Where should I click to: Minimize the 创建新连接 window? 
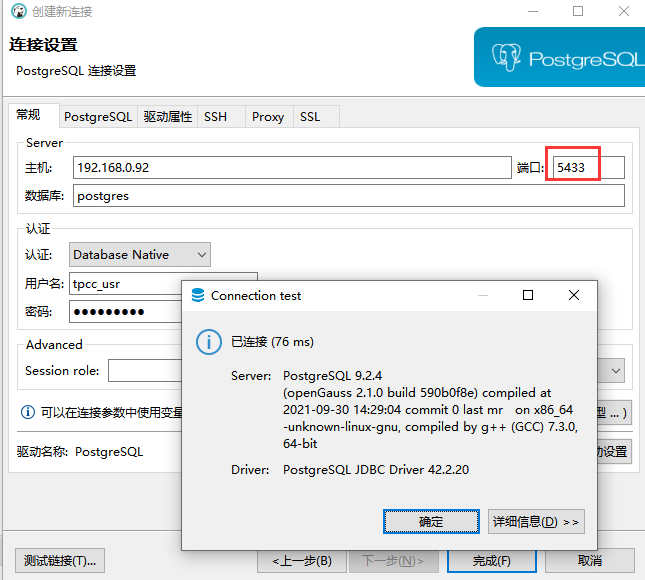[533, 12]
